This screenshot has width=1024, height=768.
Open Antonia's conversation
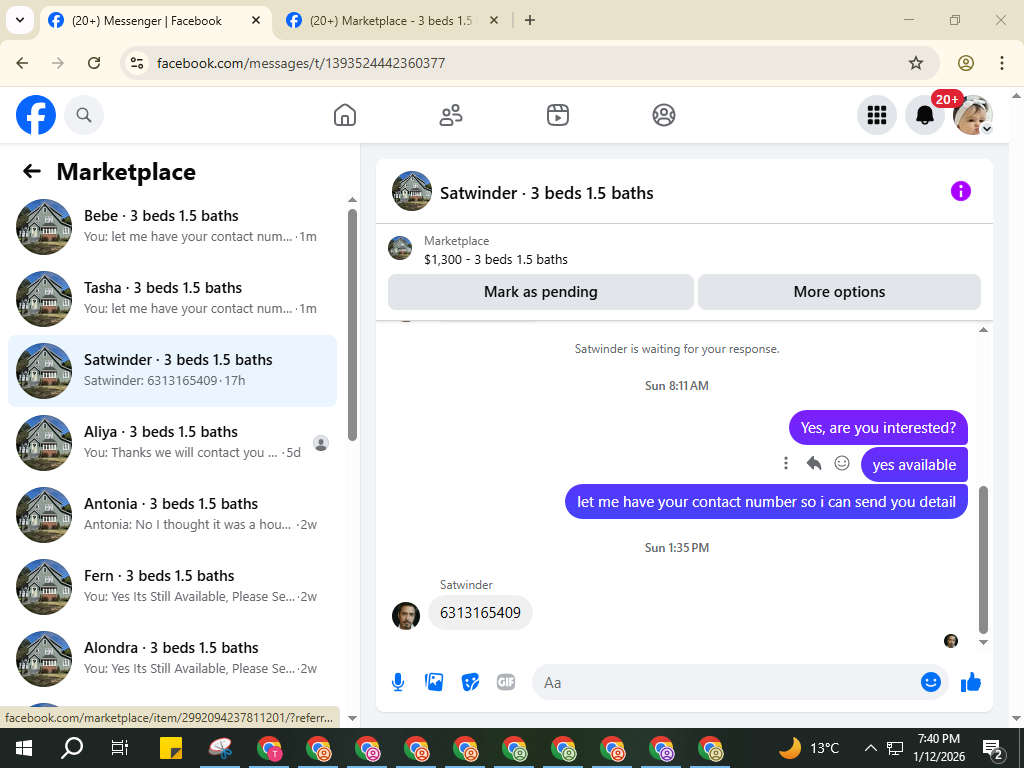[172, 514]
